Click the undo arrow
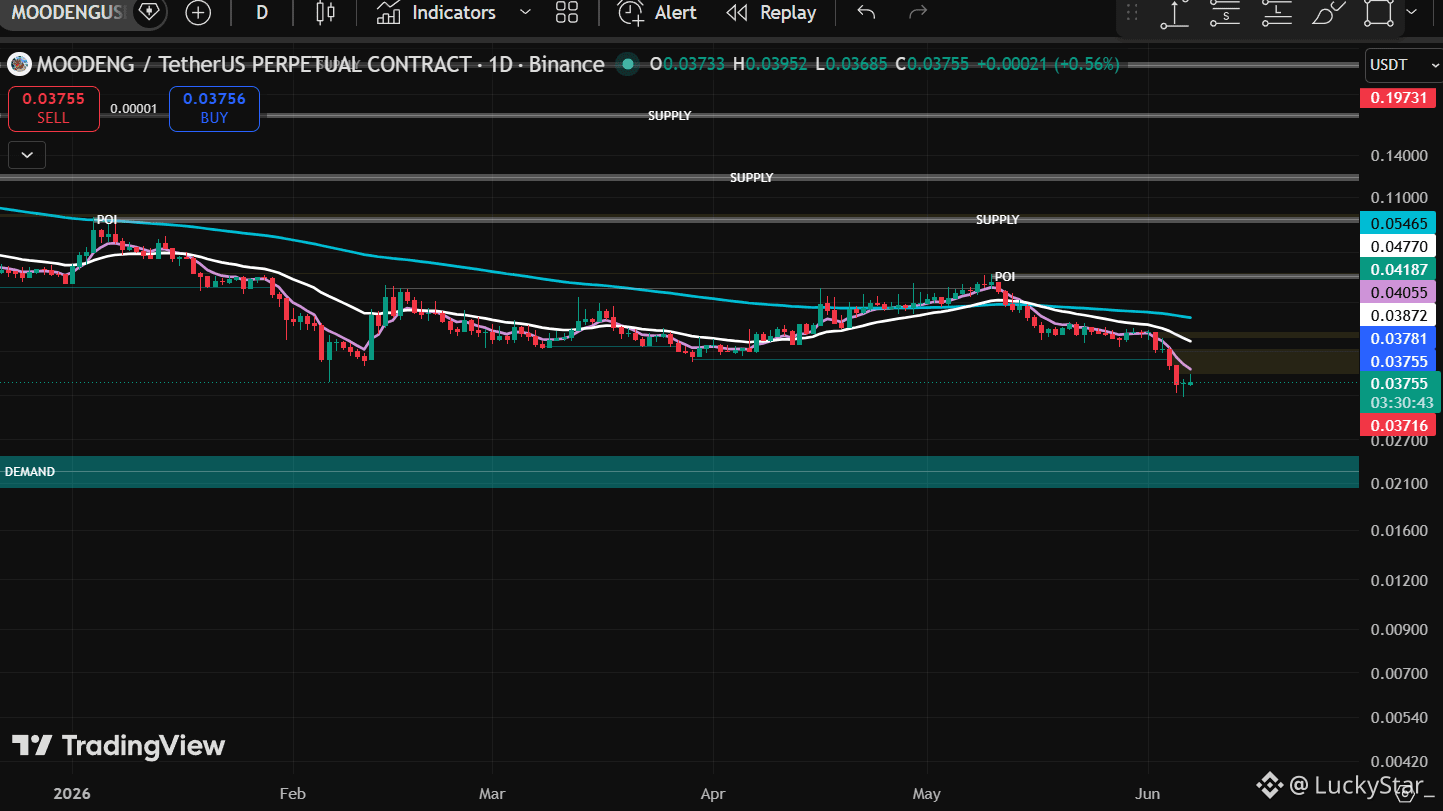1443x811 pixels. click(x=867, y=13)
